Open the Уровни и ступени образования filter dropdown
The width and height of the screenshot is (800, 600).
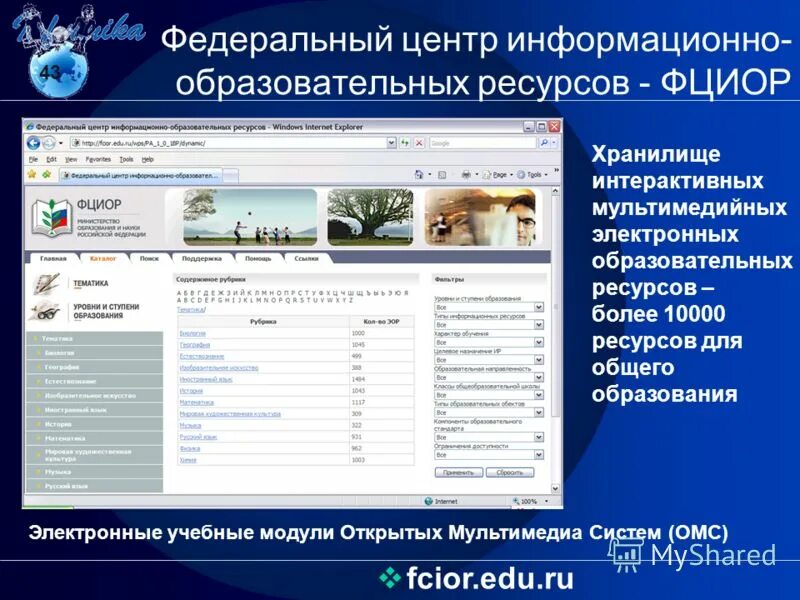point(539,308)
